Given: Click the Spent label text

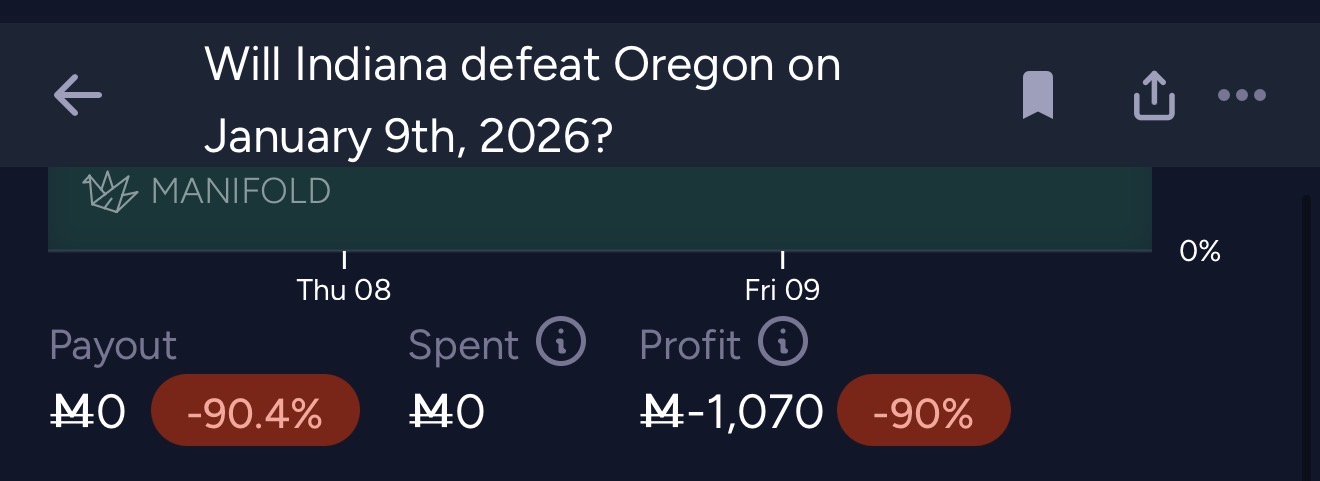Looking at the screenshot, I should point(463,345).
